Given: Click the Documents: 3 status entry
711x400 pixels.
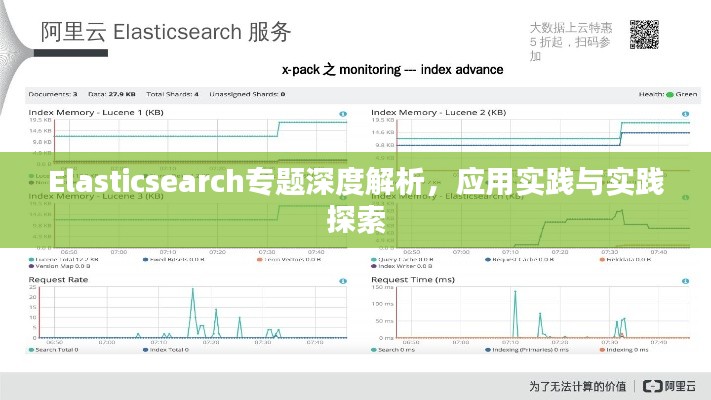Looking at the screenshot, I should pyautogui.click(x=53, y=94).
